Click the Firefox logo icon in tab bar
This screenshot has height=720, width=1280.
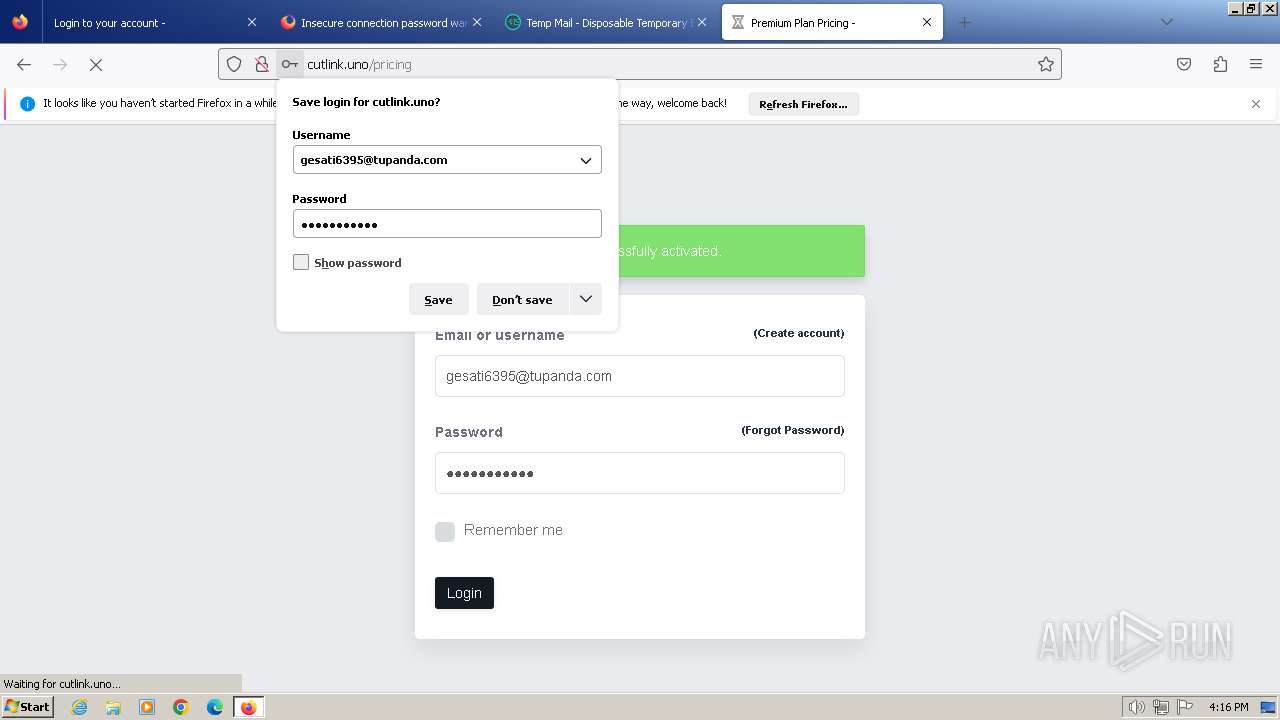[x=20, y=22]
